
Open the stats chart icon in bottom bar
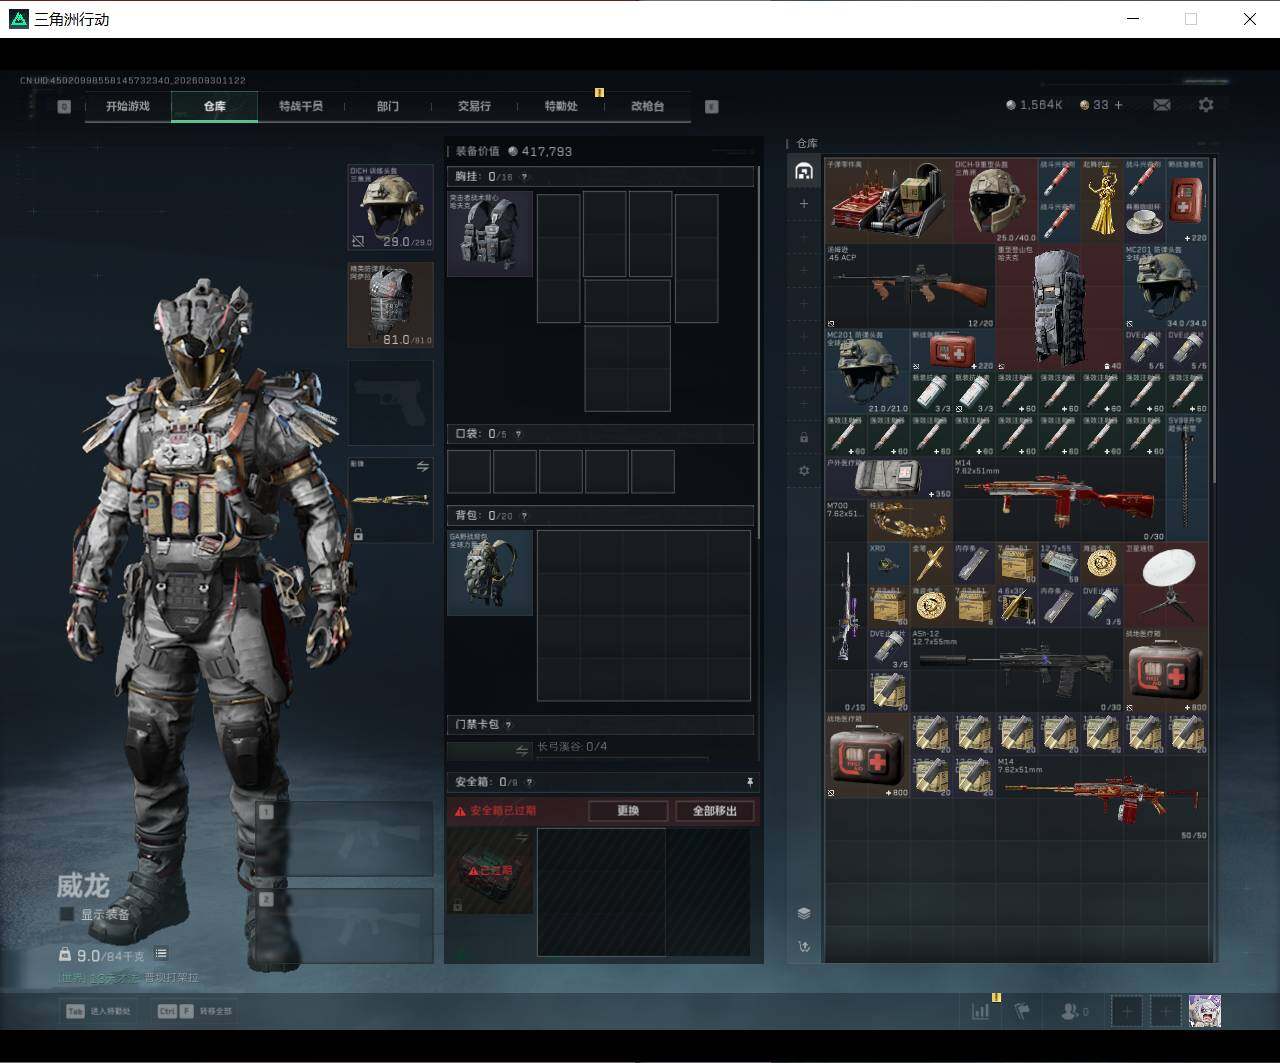[981, 1011]
